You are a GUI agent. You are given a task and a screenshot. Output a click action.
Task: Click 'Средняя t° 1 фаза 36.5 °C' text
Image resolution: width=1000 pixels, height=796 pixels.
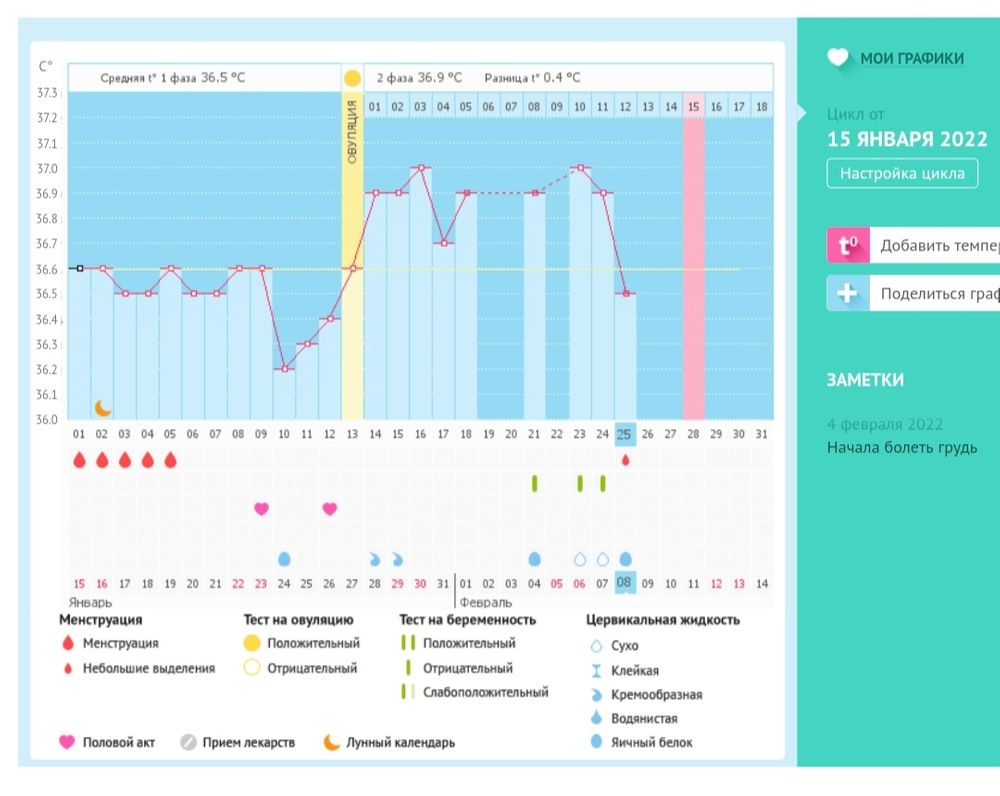click(x=172, y=78)
